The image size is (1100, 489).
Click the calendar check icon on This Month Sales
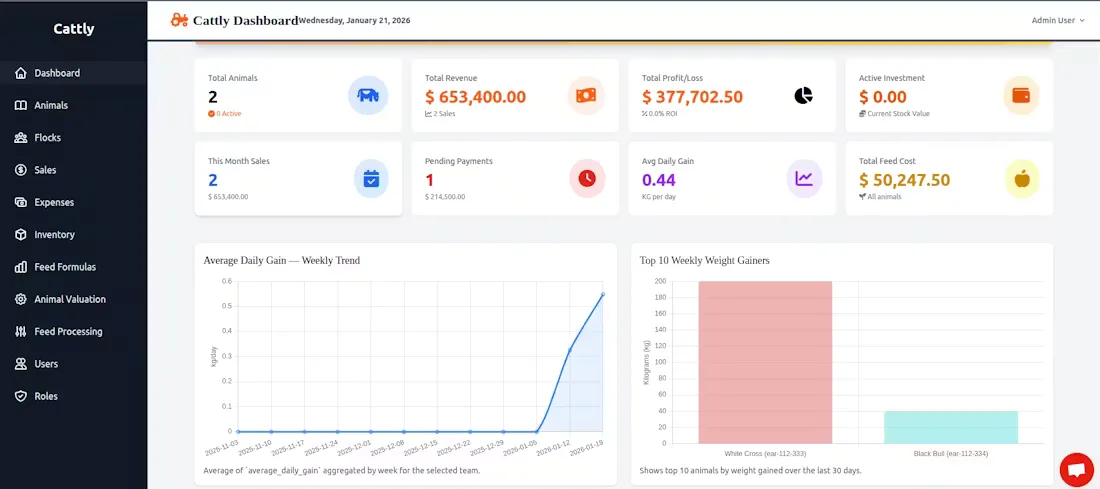371,178
